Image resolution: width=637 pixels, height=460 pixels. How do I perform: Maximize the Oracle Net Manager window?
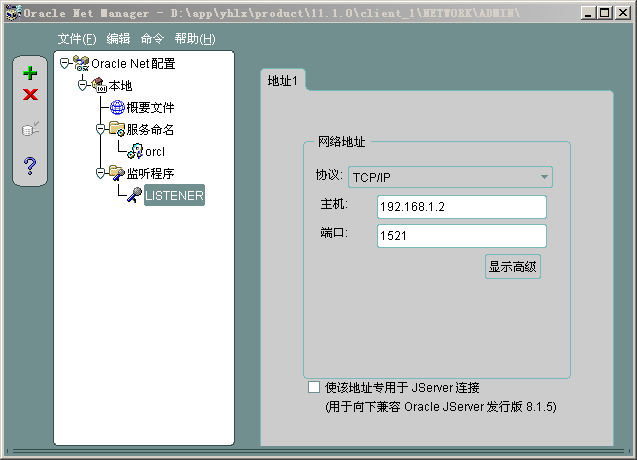[605, 13]
